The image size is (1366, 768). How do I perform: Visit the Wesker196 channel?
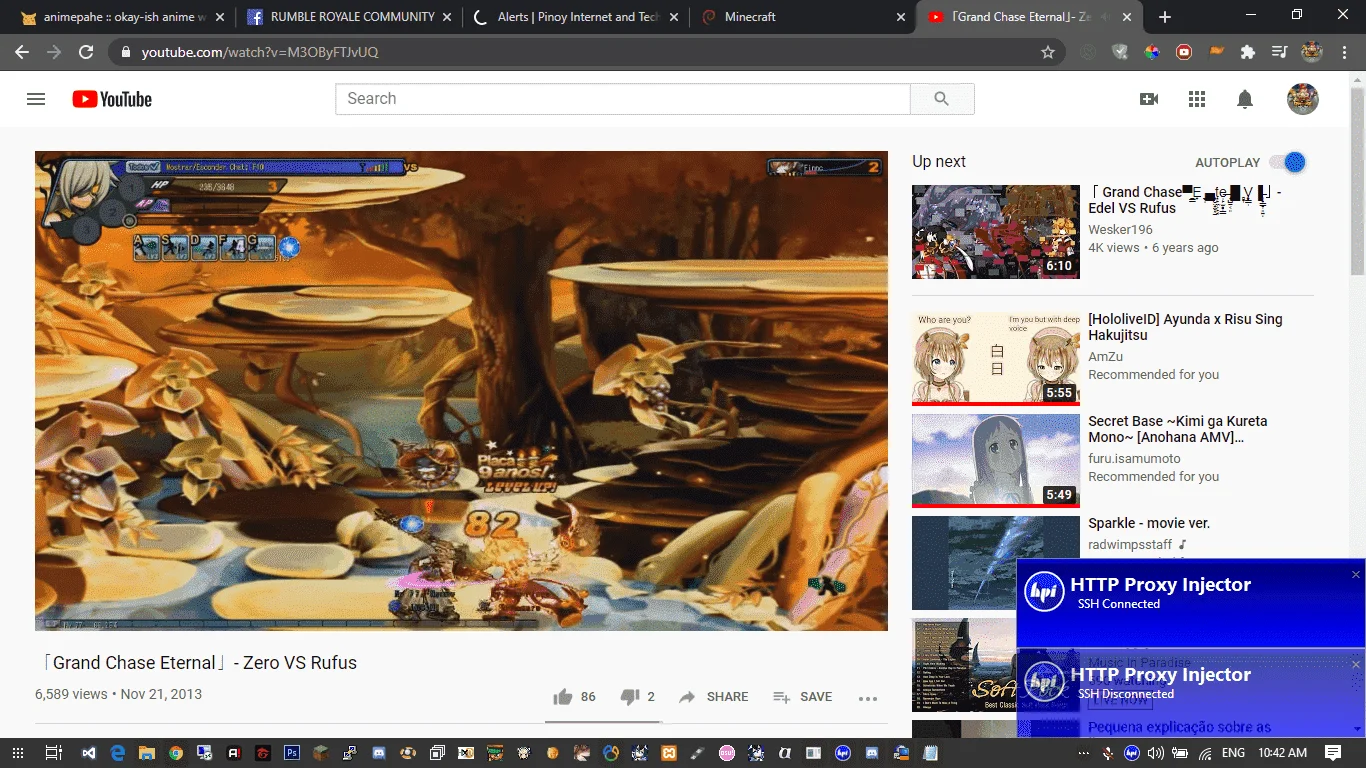coord(1120,230)
